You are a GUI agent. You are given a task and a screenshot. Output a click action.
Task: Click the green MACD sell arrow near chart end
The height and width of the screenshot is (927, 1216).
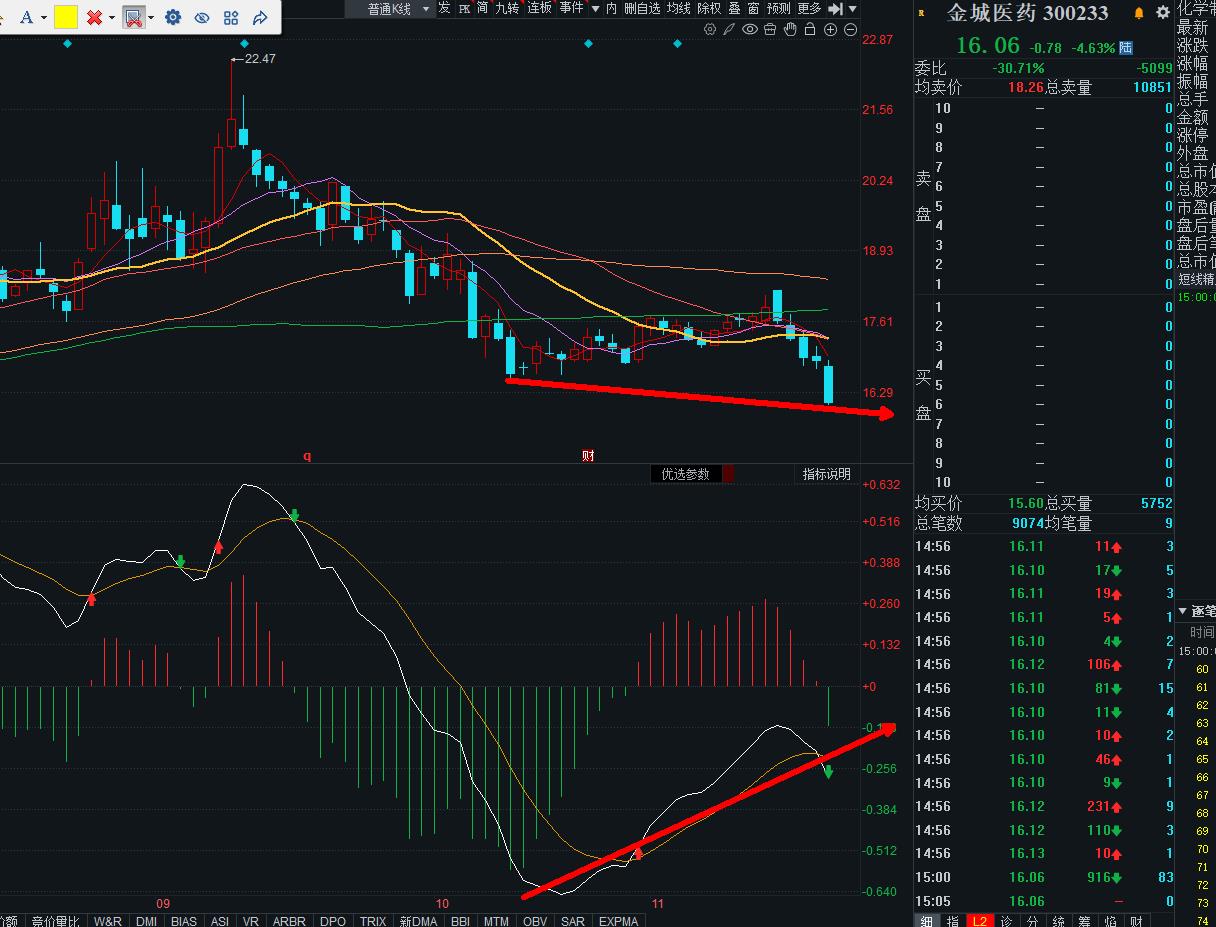pos(828,772)
